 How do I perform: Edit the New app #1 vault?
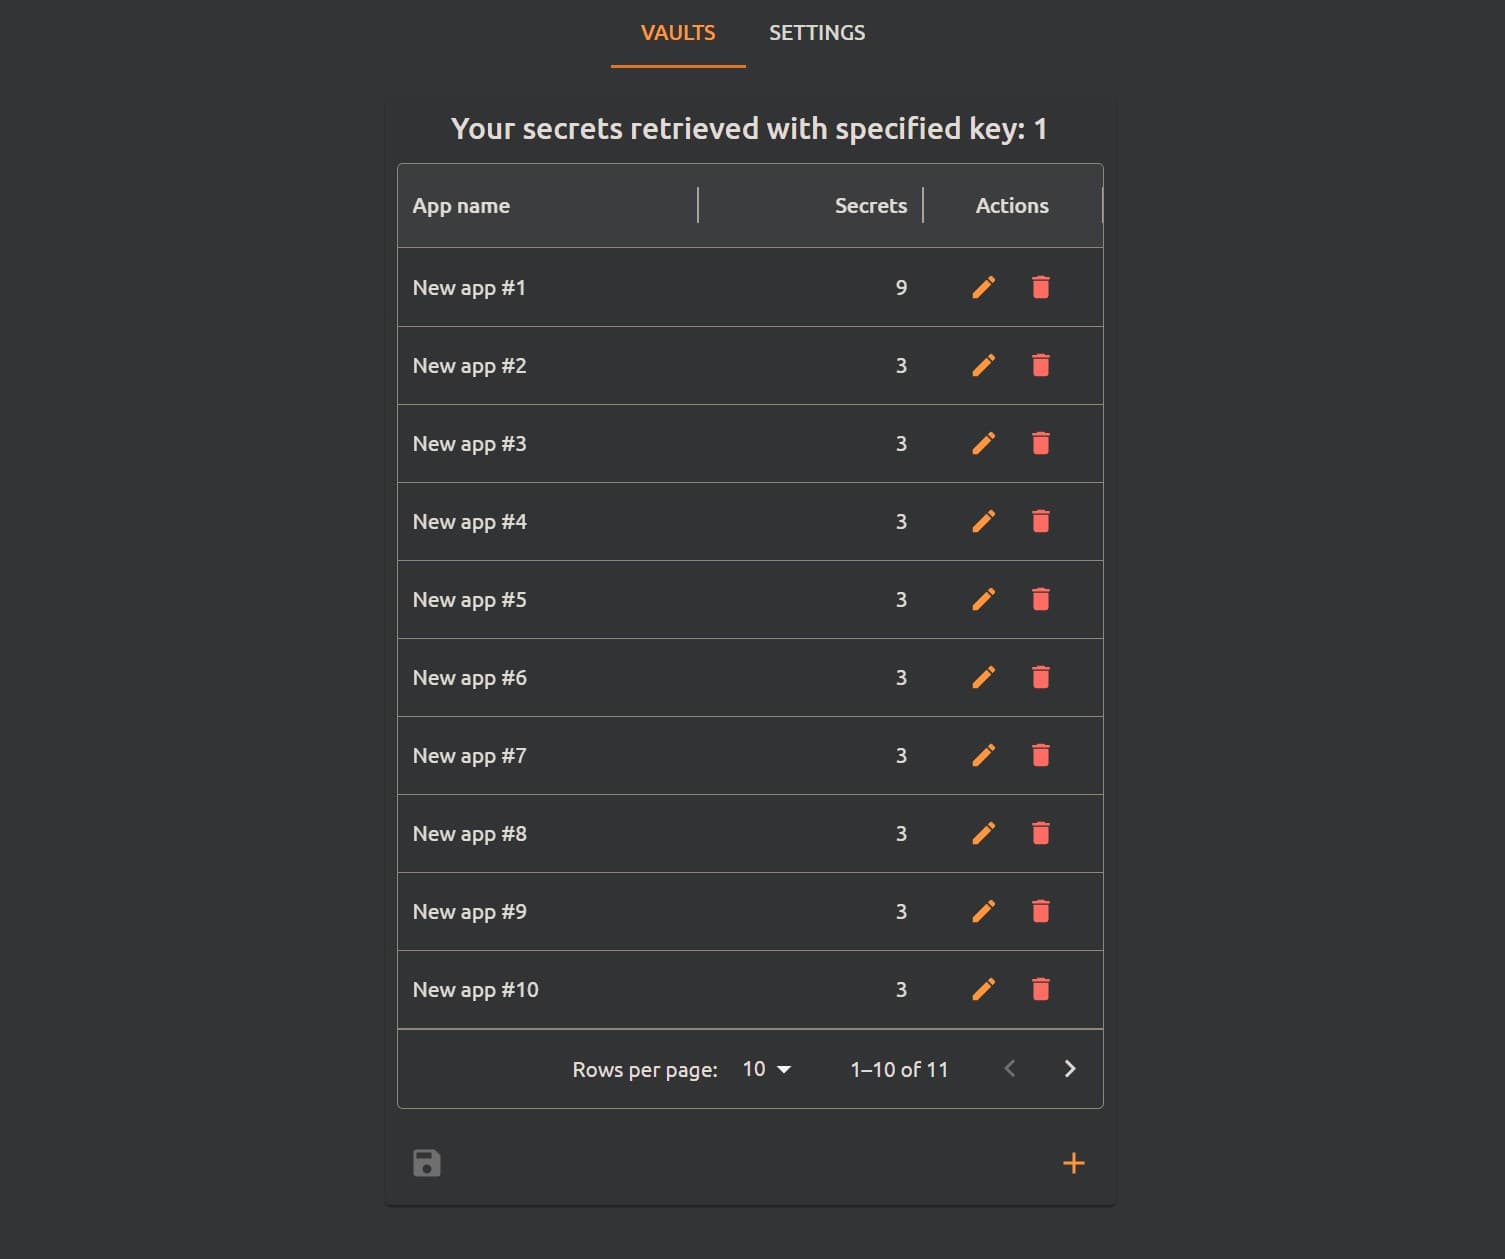pos(983,287)
